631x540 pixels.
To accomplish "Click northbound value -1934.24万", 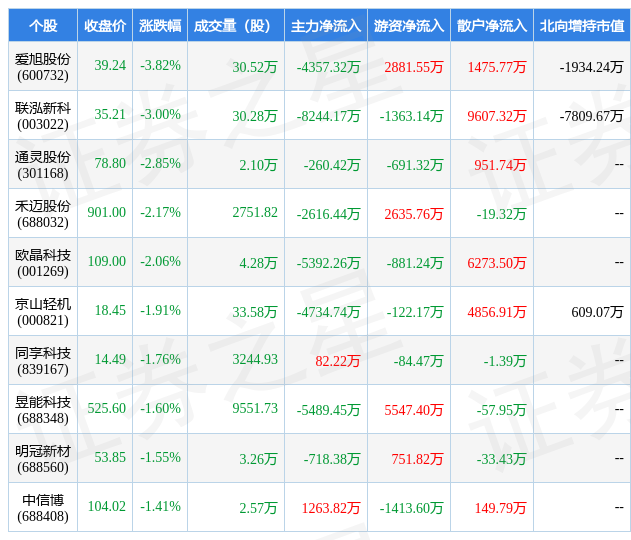I will [591, 67].
